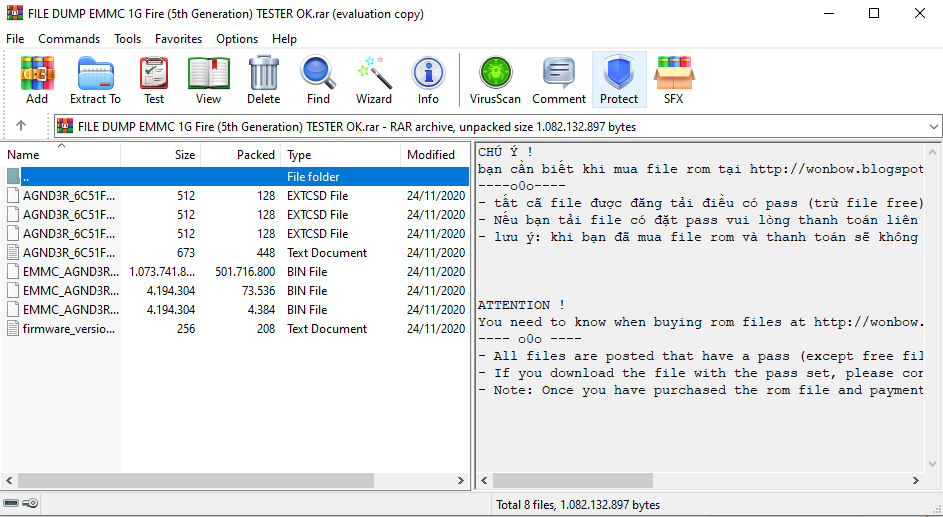Screen dimensions: 943x517
Task: Click the icon of the 501.716.800 packed BIN file
Action: (x=13, y=271)
